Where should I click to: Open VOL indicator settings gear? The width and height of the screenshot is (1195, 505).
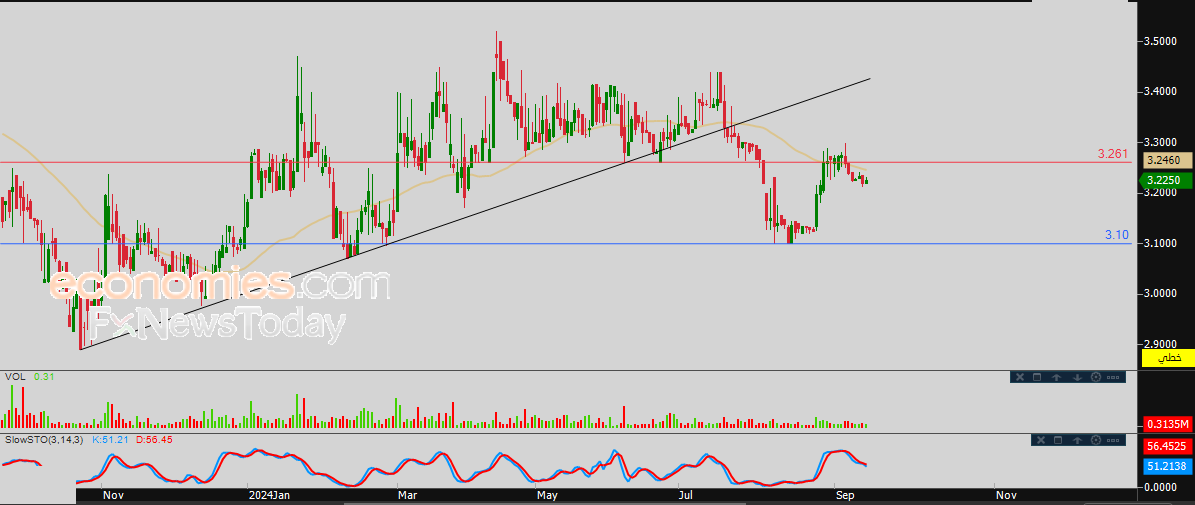point(1096,377)
